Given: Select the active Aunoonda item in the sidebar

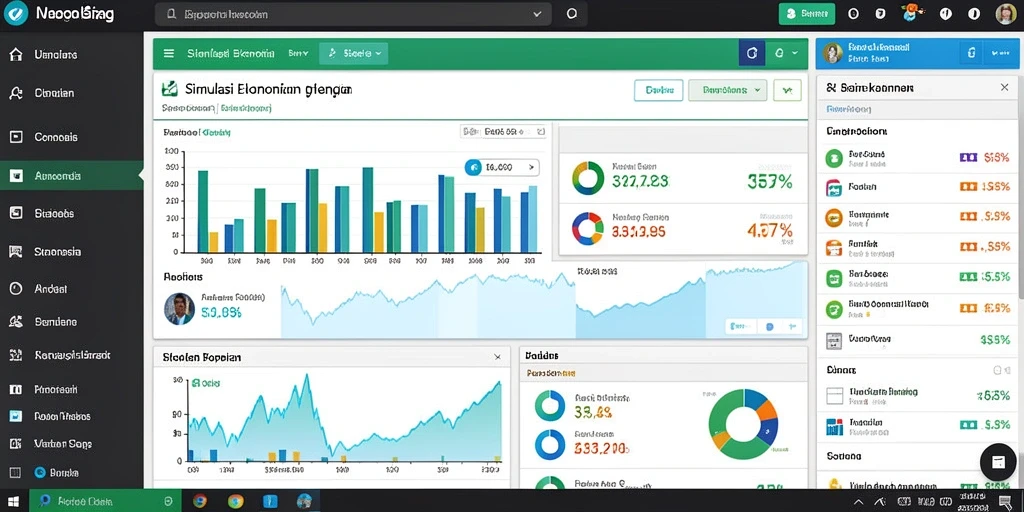Looking at the screenshot, I should click(x=71, y=176).
